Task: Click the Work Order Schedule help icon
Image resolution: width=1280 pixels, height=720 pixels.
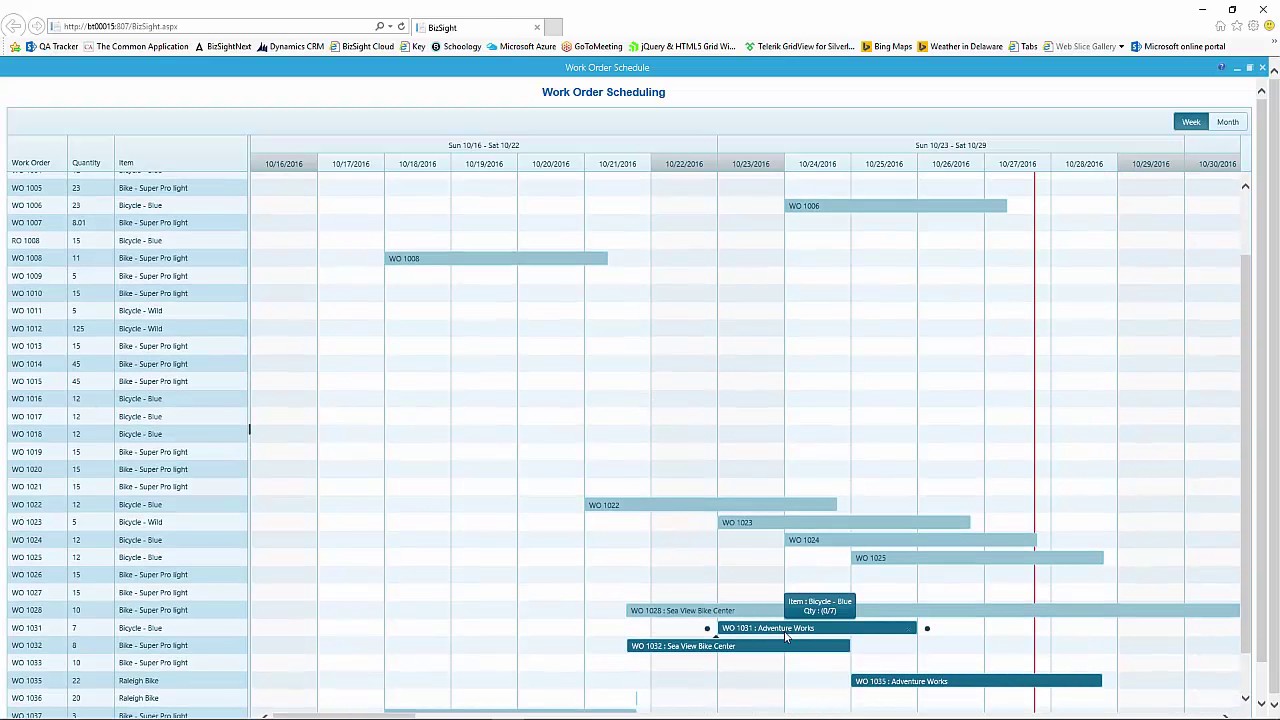Action: 1221,67
